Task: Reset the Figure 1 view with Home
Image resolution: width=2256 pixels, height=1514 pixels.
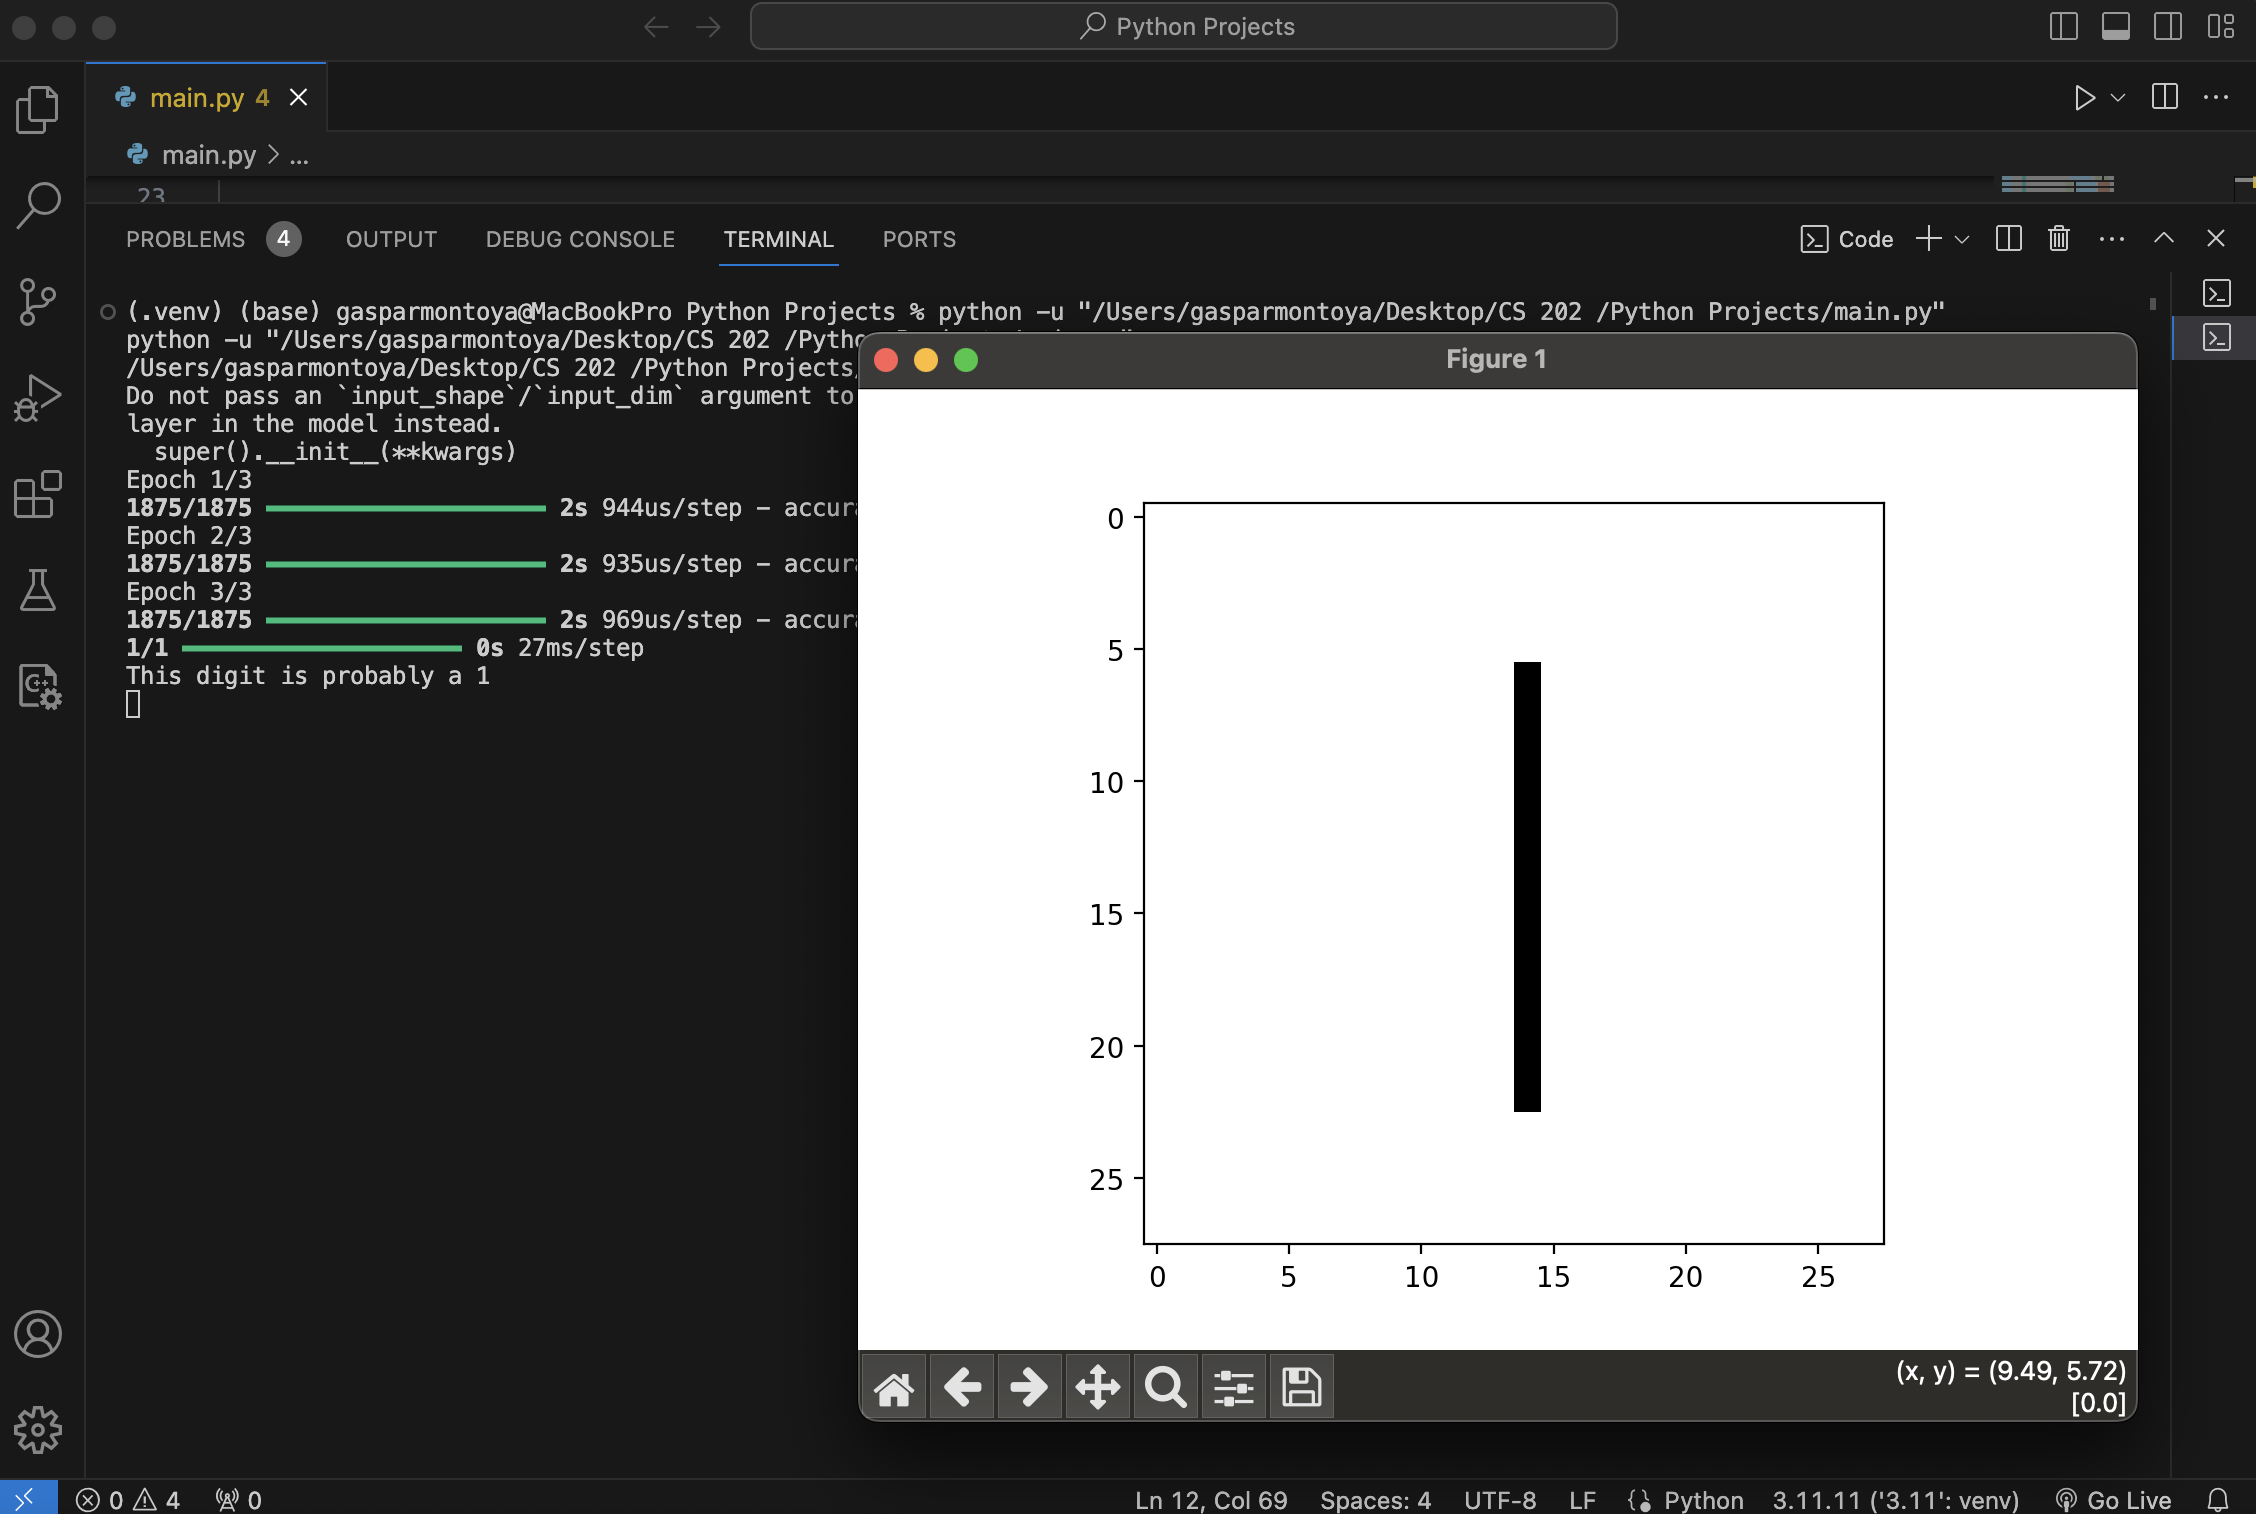Action: (894, 1387)
